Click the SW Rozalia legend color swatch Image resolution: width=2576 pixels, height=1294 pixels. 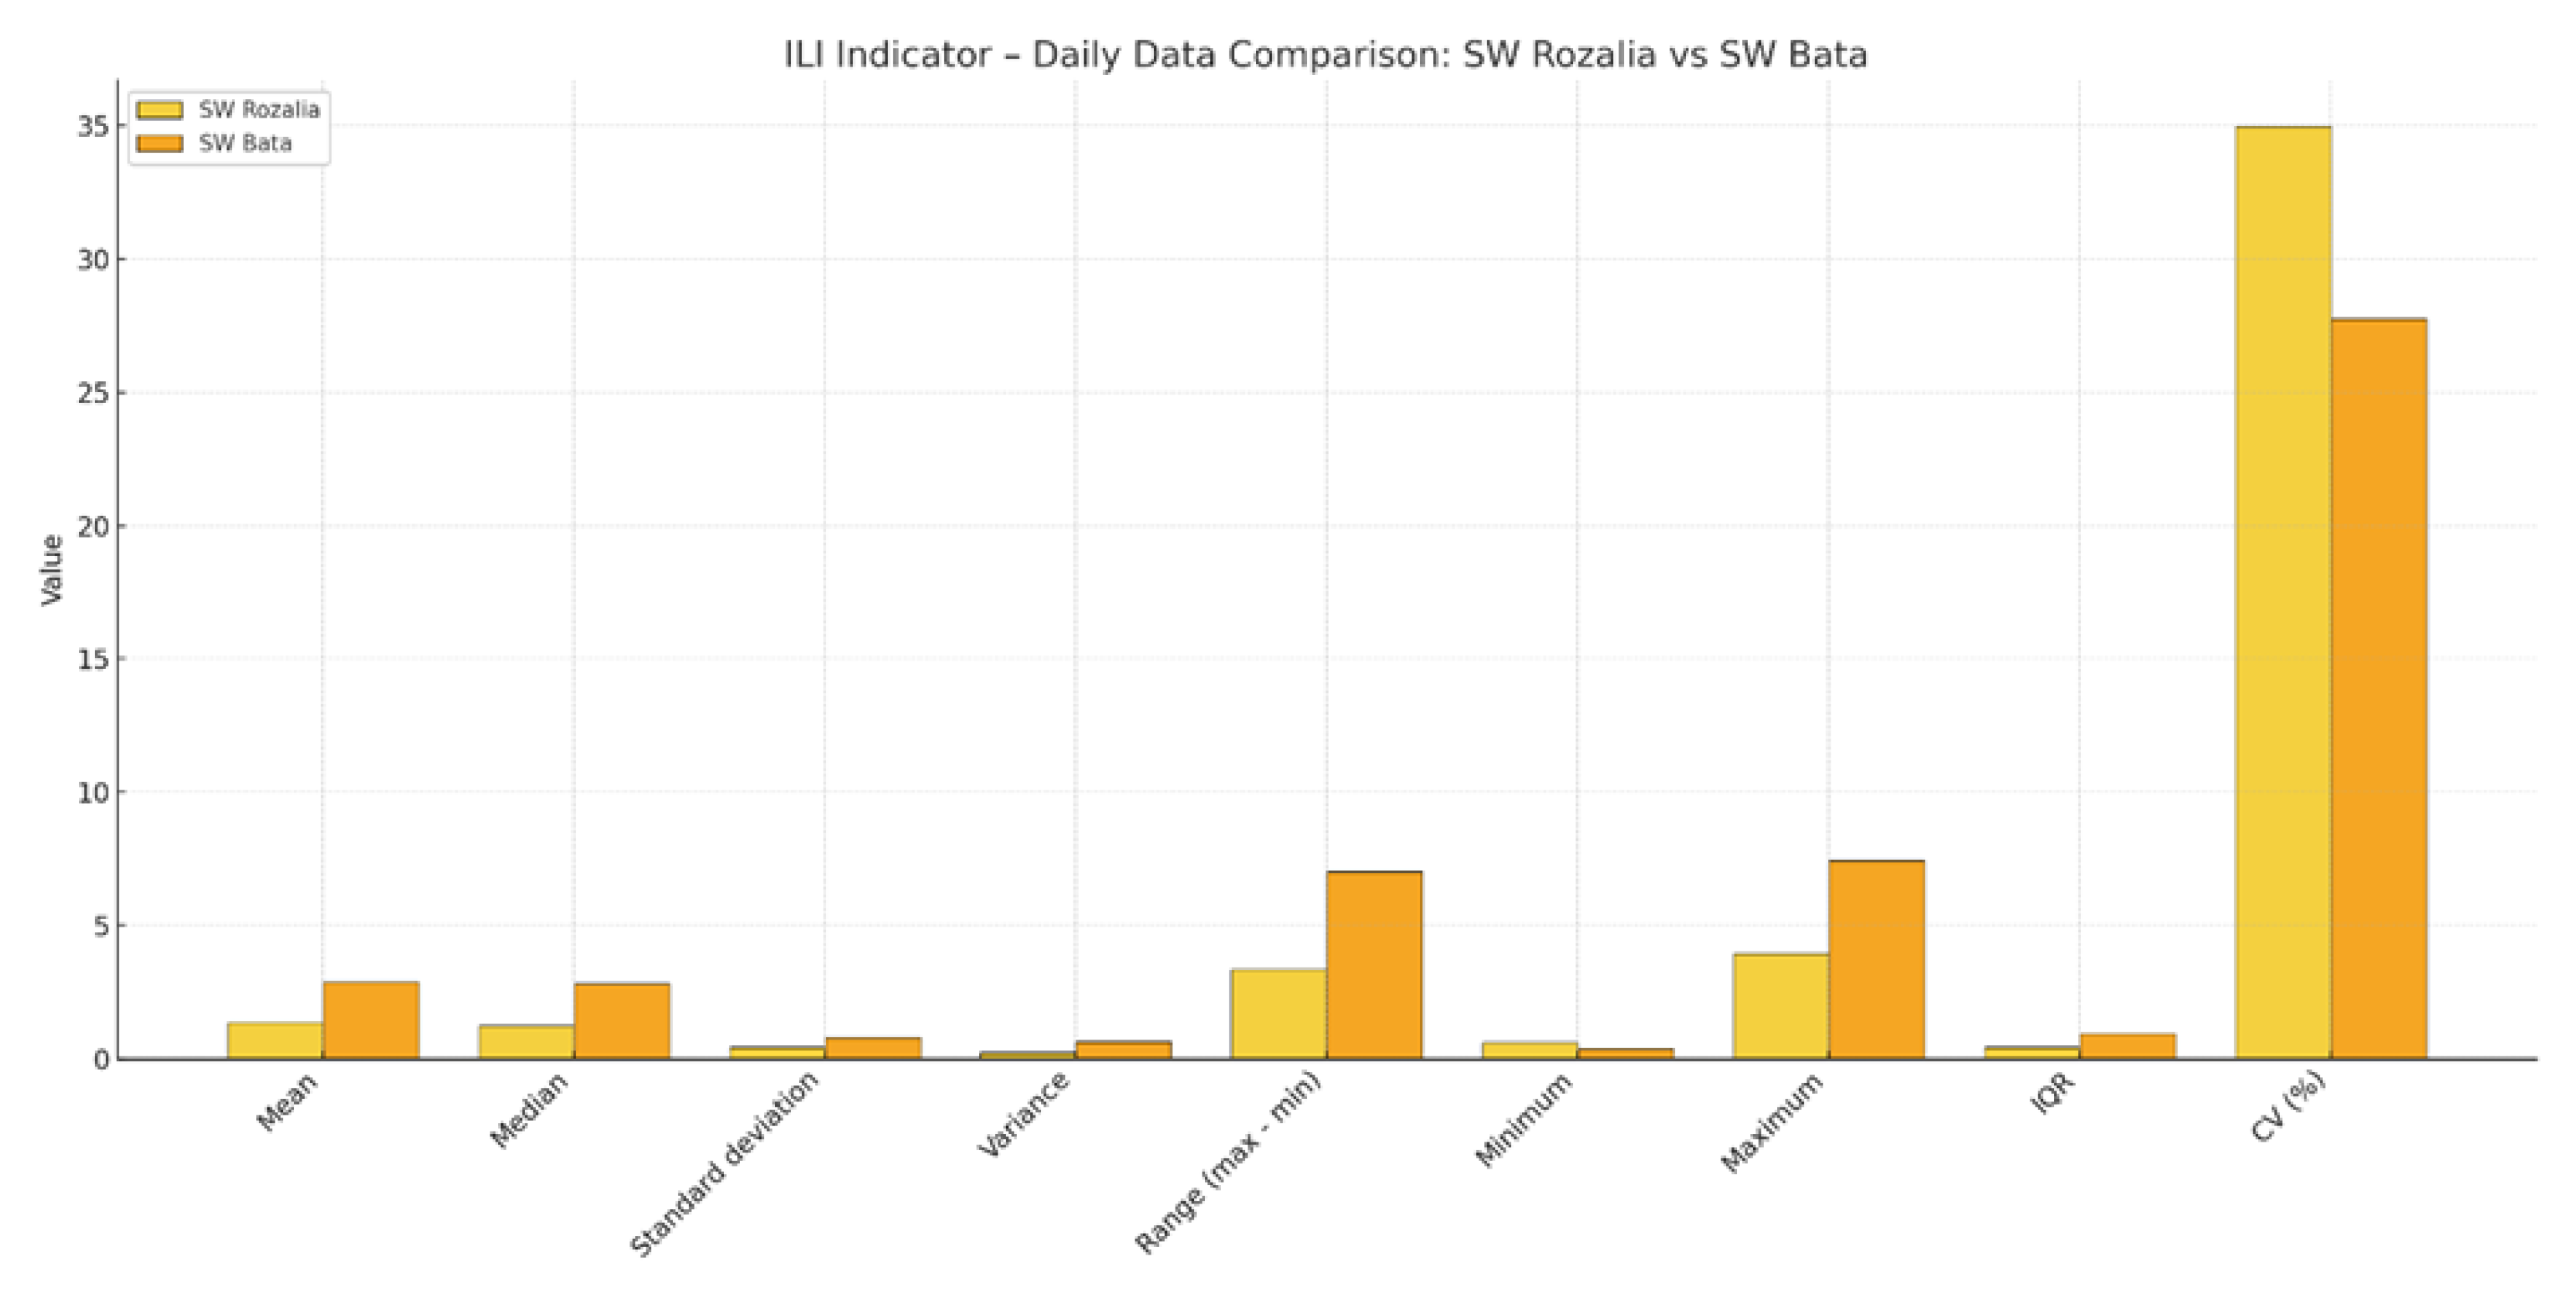click(x=160, y=110)
